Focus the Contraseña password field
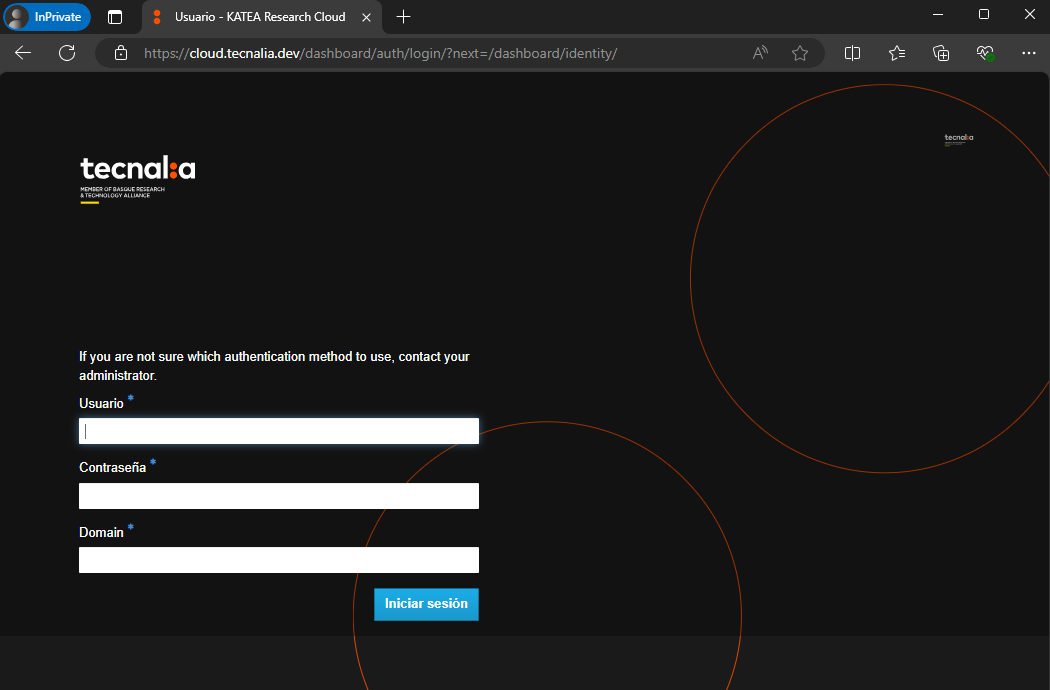Screen dimensions: 1050x690 coord(278,495)
